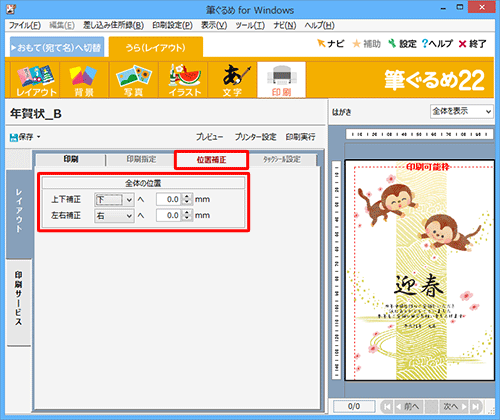Select the 位置補正 tab
Image resolution: width=500 pixels, height=420 pixels.
pyautogui.click(x=211, y=160)
